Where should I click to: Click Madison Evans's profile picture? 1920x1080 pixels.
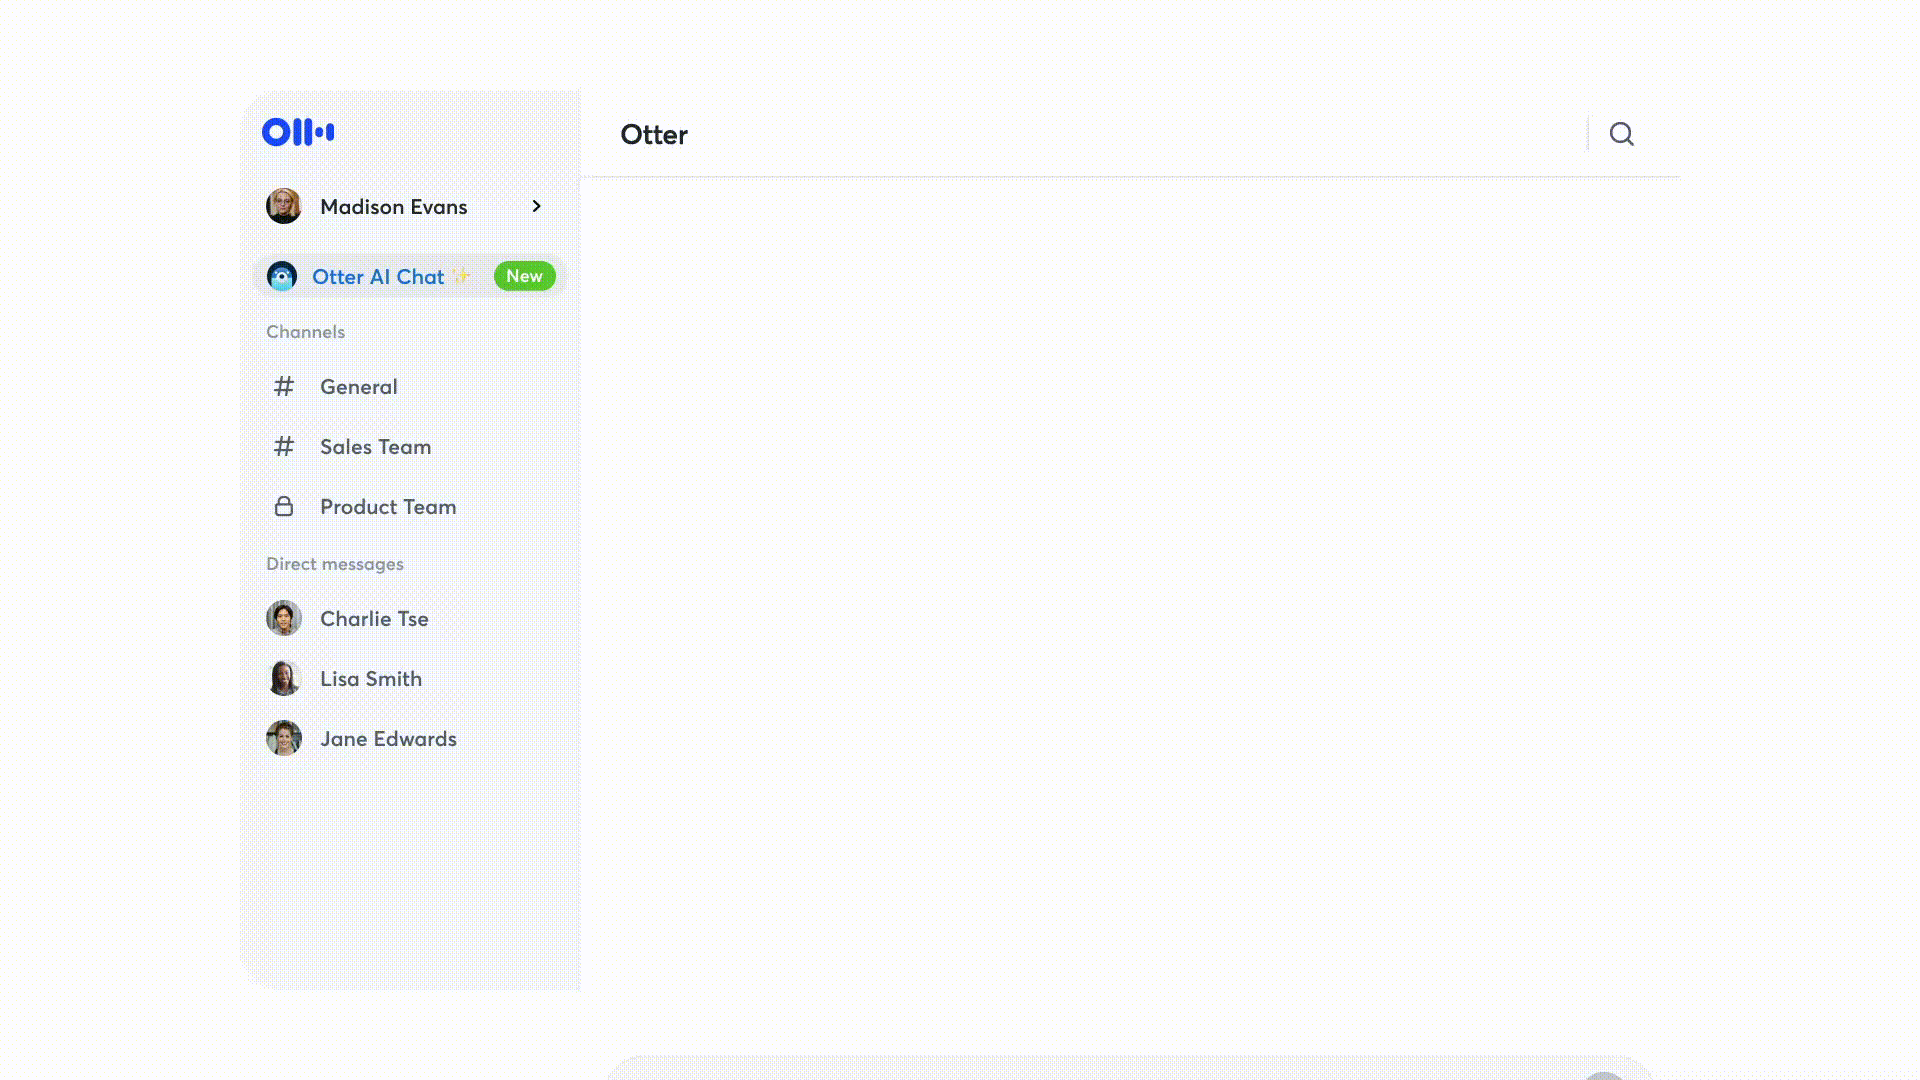283,206
